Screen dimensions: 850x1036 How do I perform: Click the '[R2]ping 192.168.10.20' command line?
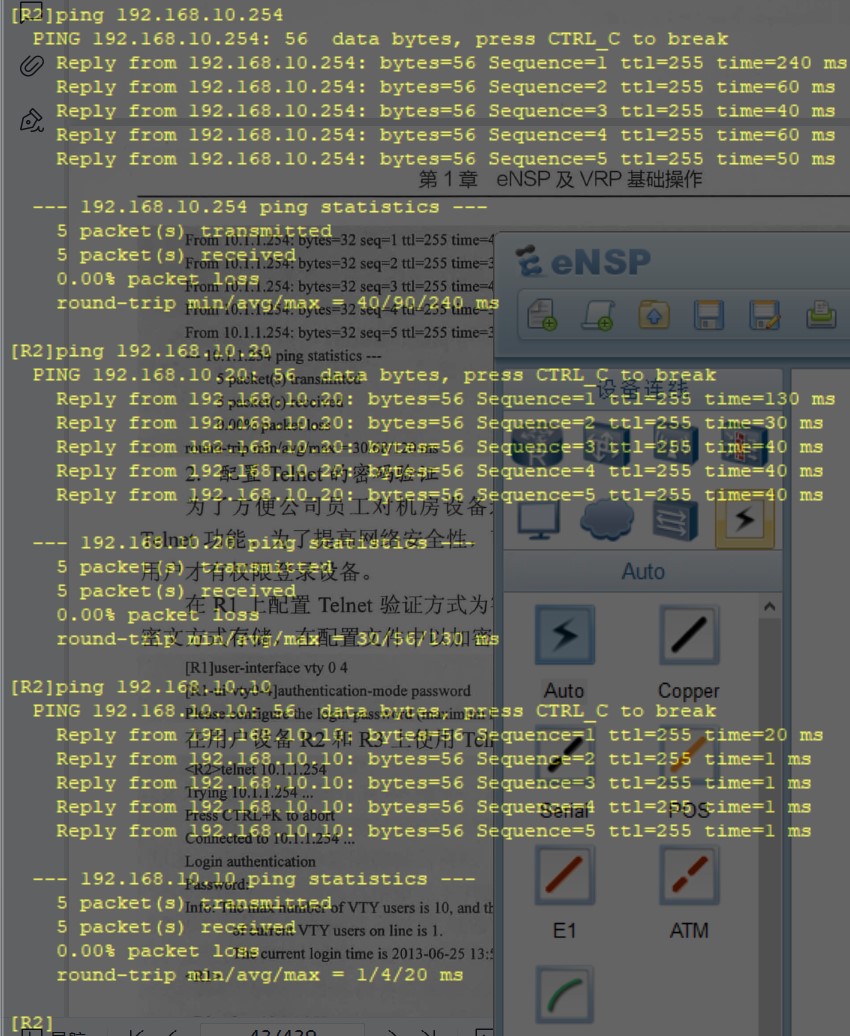tap(141, 351)
